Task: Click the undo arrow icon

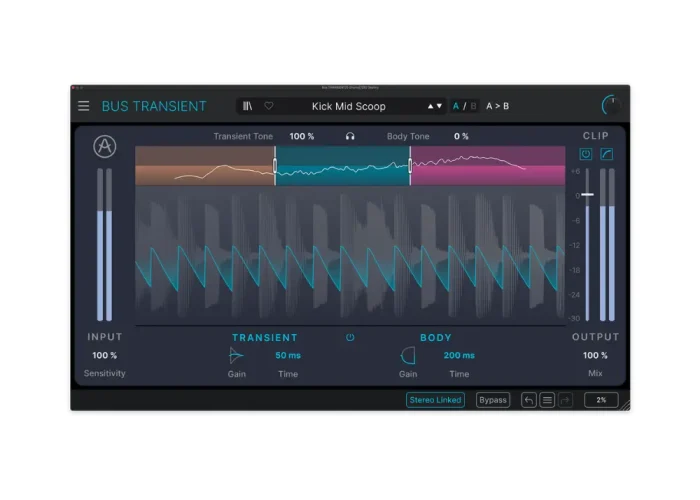Action: pyautogui.click(x=529, y=400)
